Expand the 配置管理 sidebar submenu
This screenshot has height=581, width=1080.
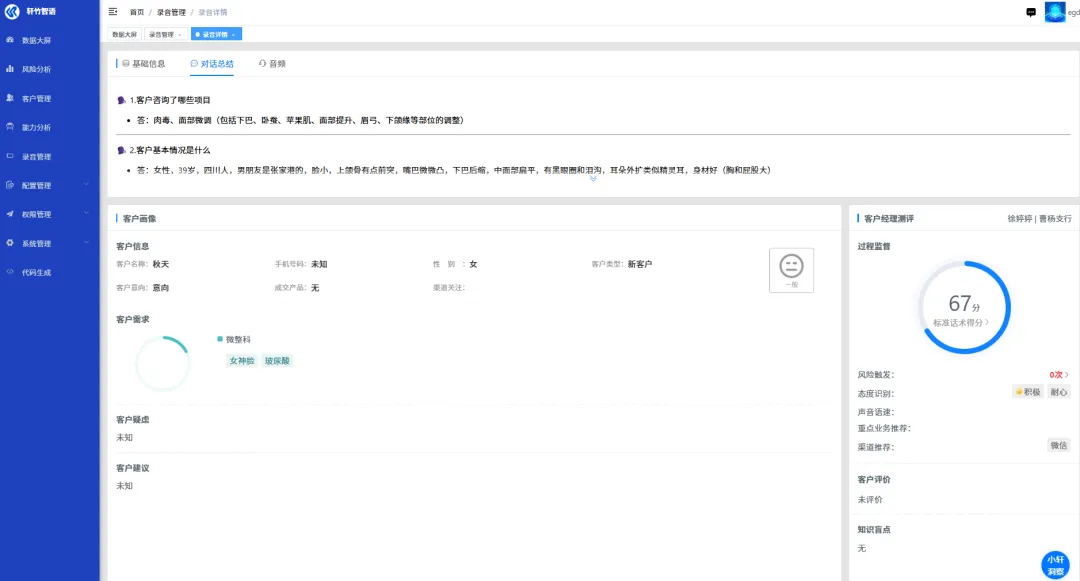48,185
